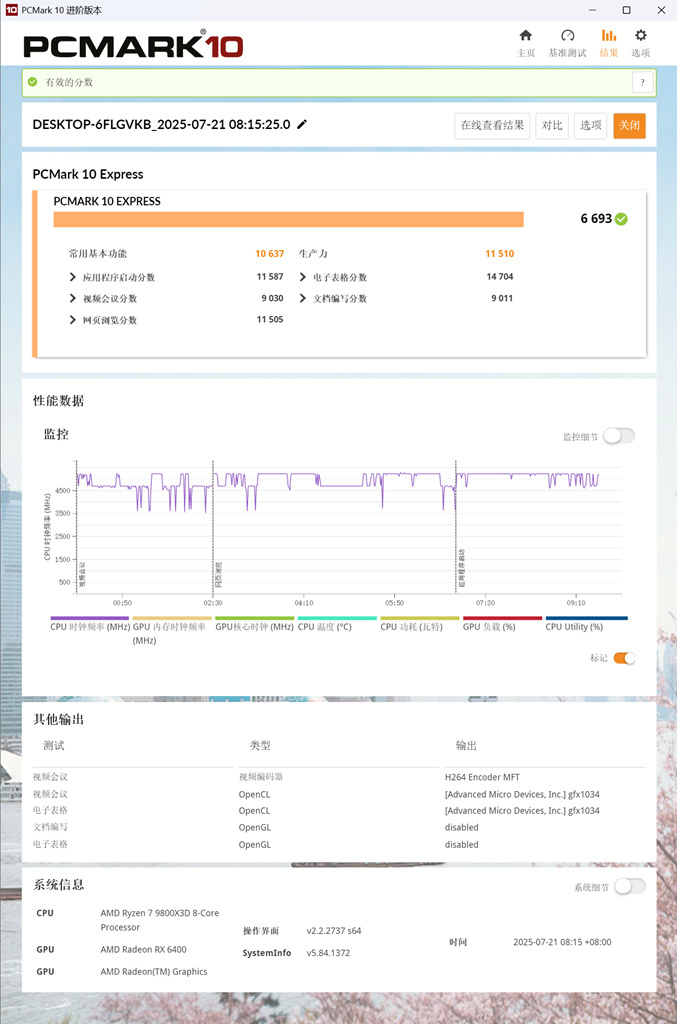Click the 常用基本功能 score 10 637
This screenshot has height=1024, width=677.
pyautogui.click(x=270, y=253)
